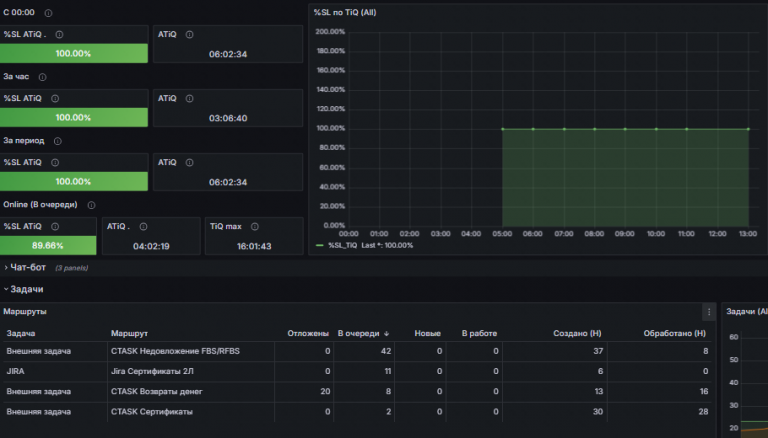Click Обработано value 16 in Возвраты денег row
Screen dimensions: 768x438
tap(704, 391)
